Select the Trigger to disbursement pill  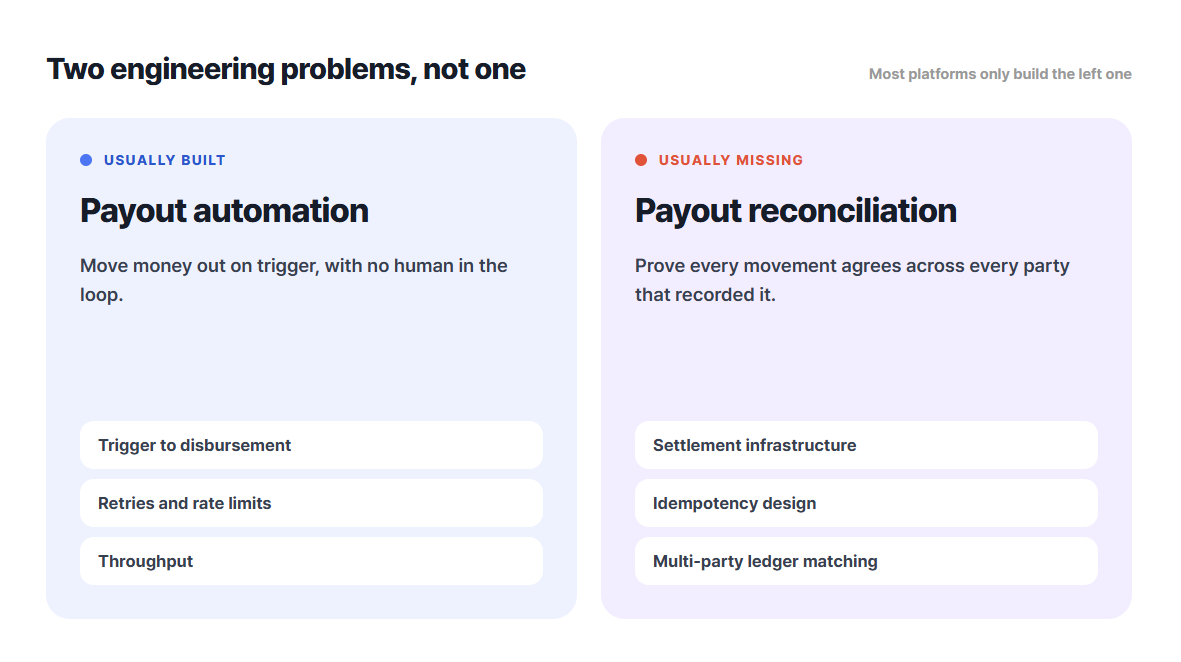311,445
